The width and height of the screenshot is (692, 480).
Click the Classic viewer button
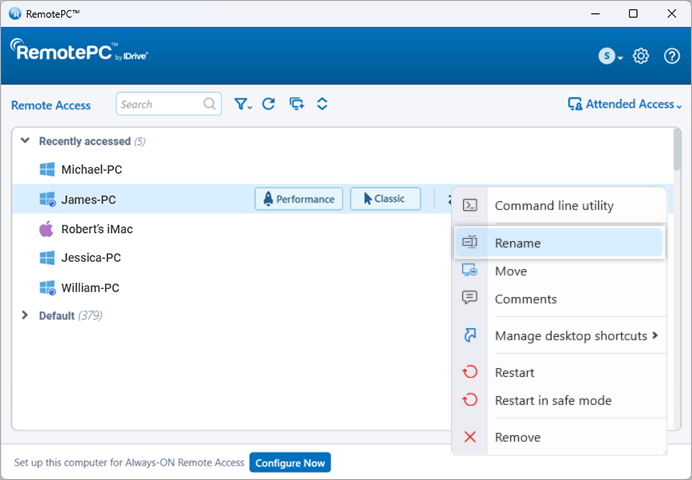[385, 199]
